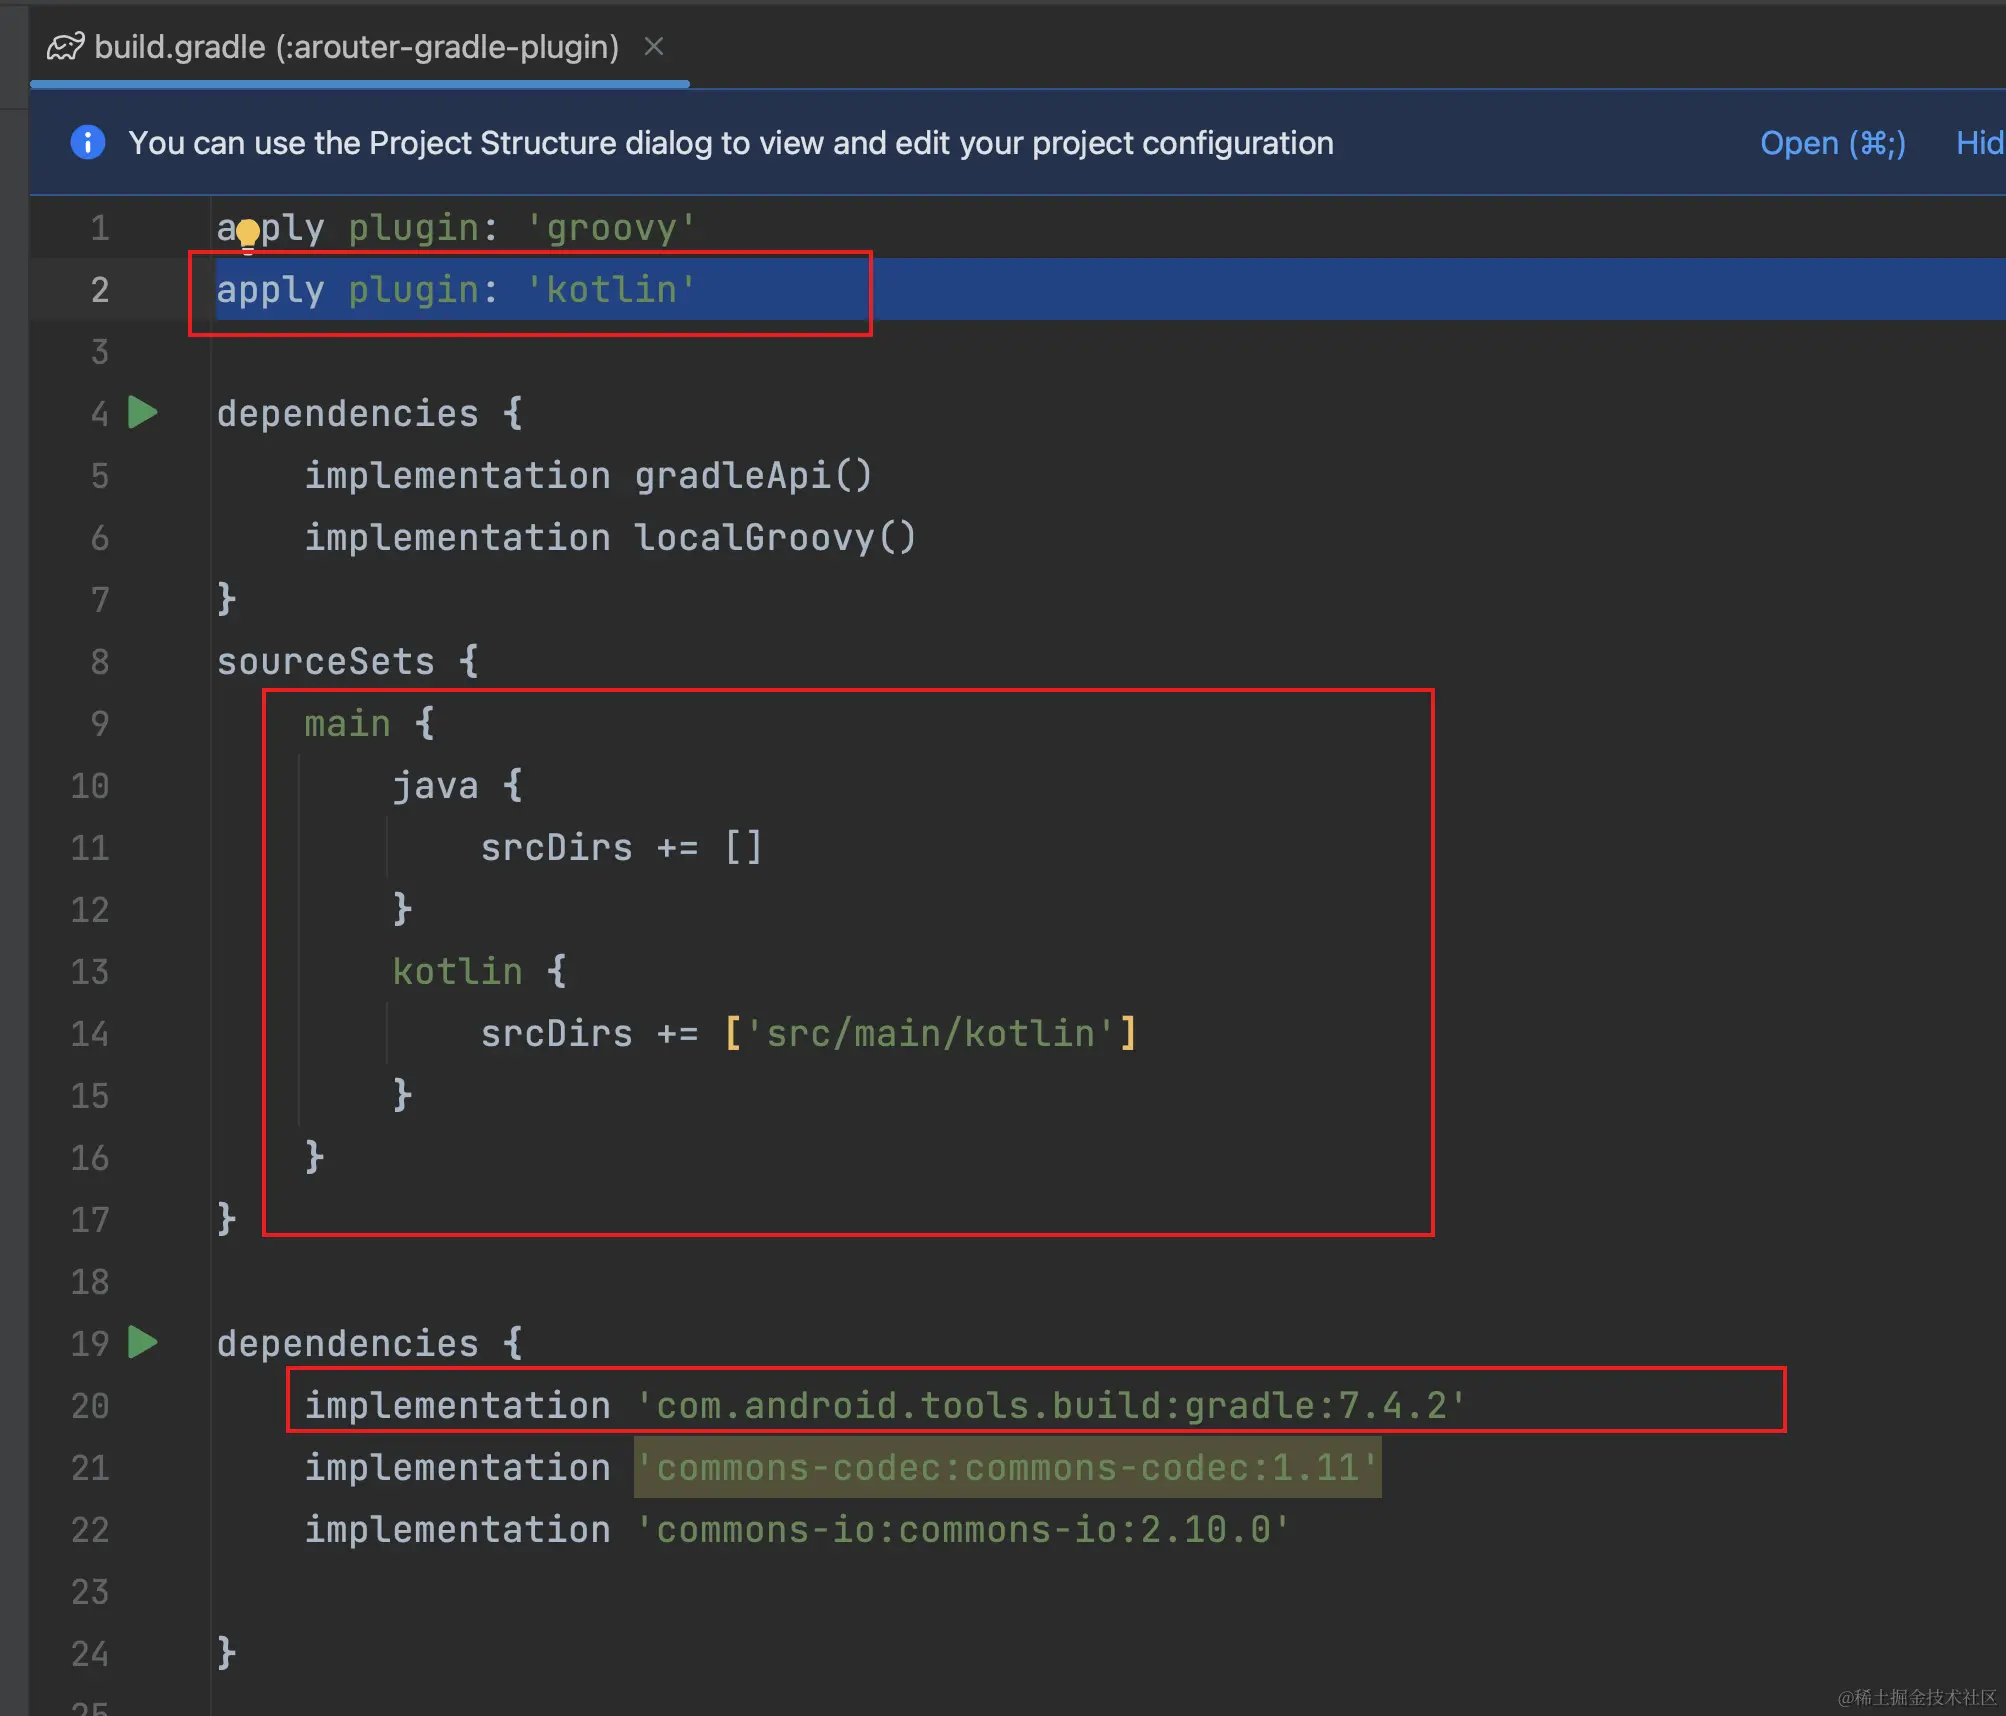Select the build.gradle arouter-gradle-plugin tab

355,46
